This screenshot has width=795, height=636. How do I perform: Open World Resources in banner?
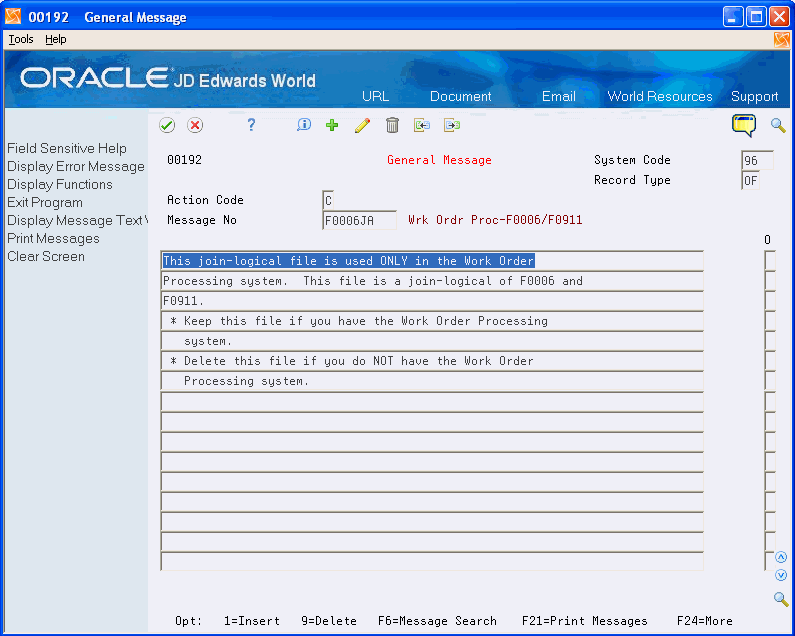[660, 96]
